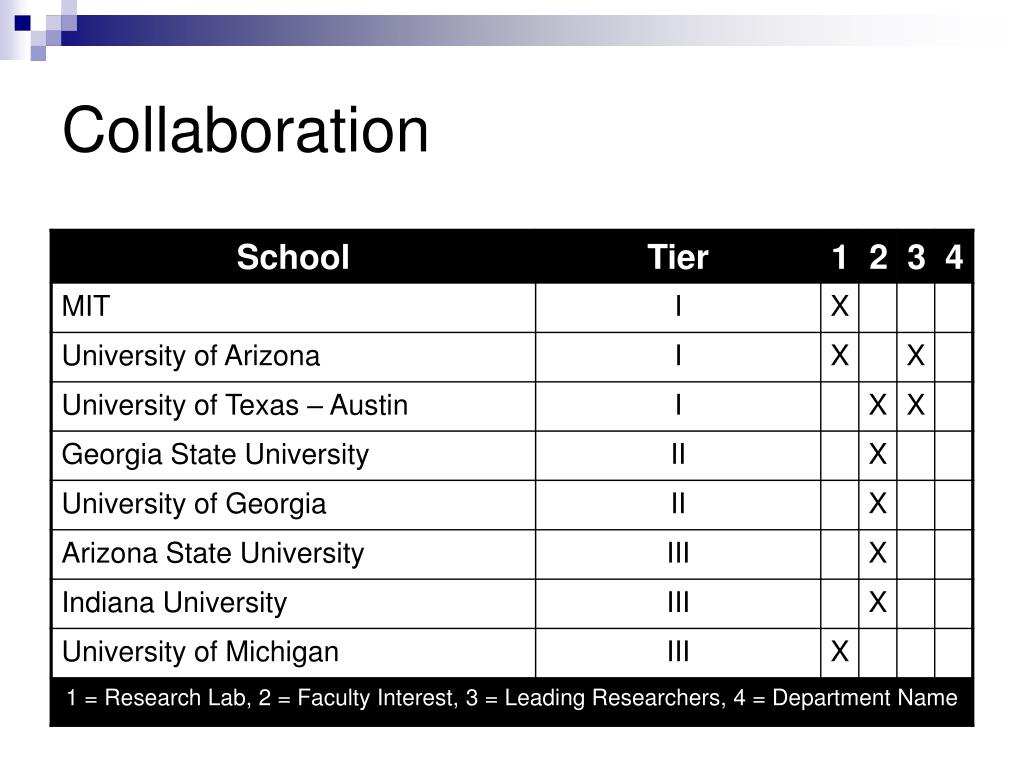Viewport: 1024px width, 768px height.
Task: Select the School column header
Action: coord(293,257)
